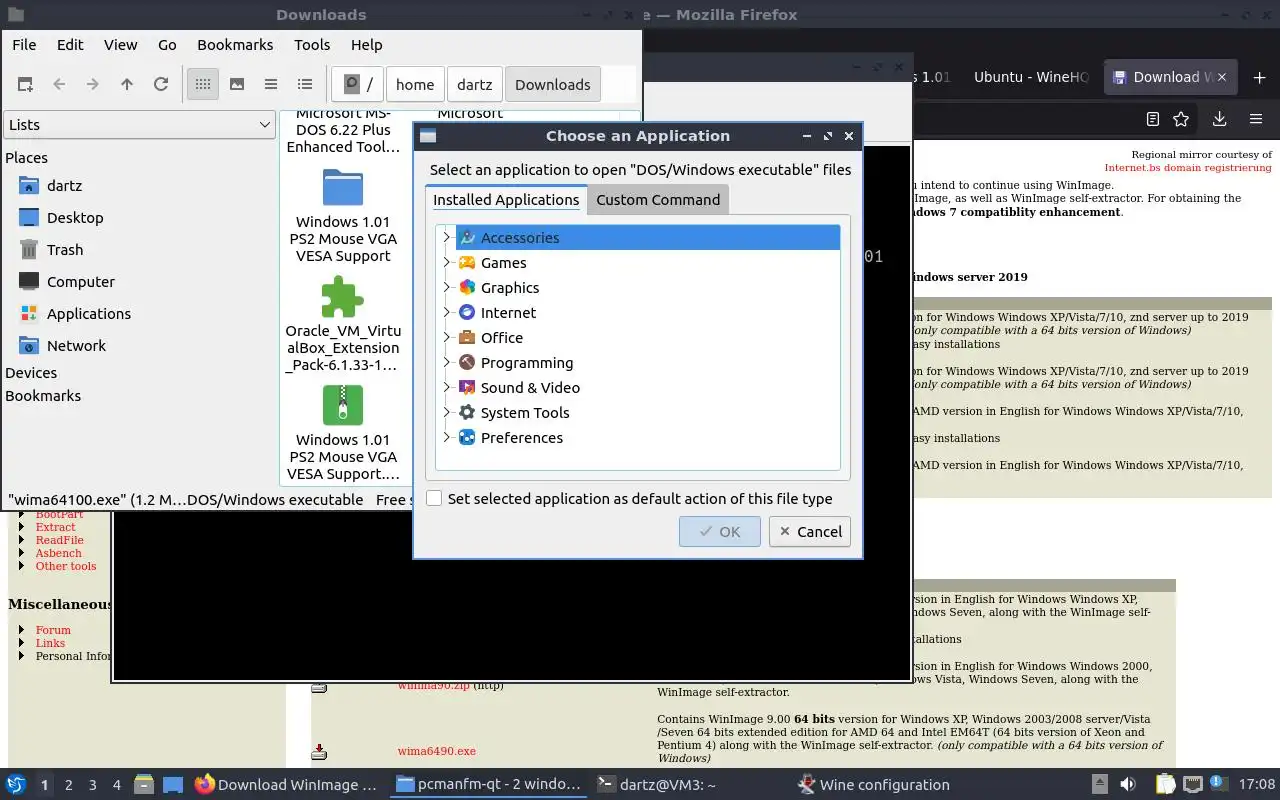Open the Asbench link

[58, 553]
